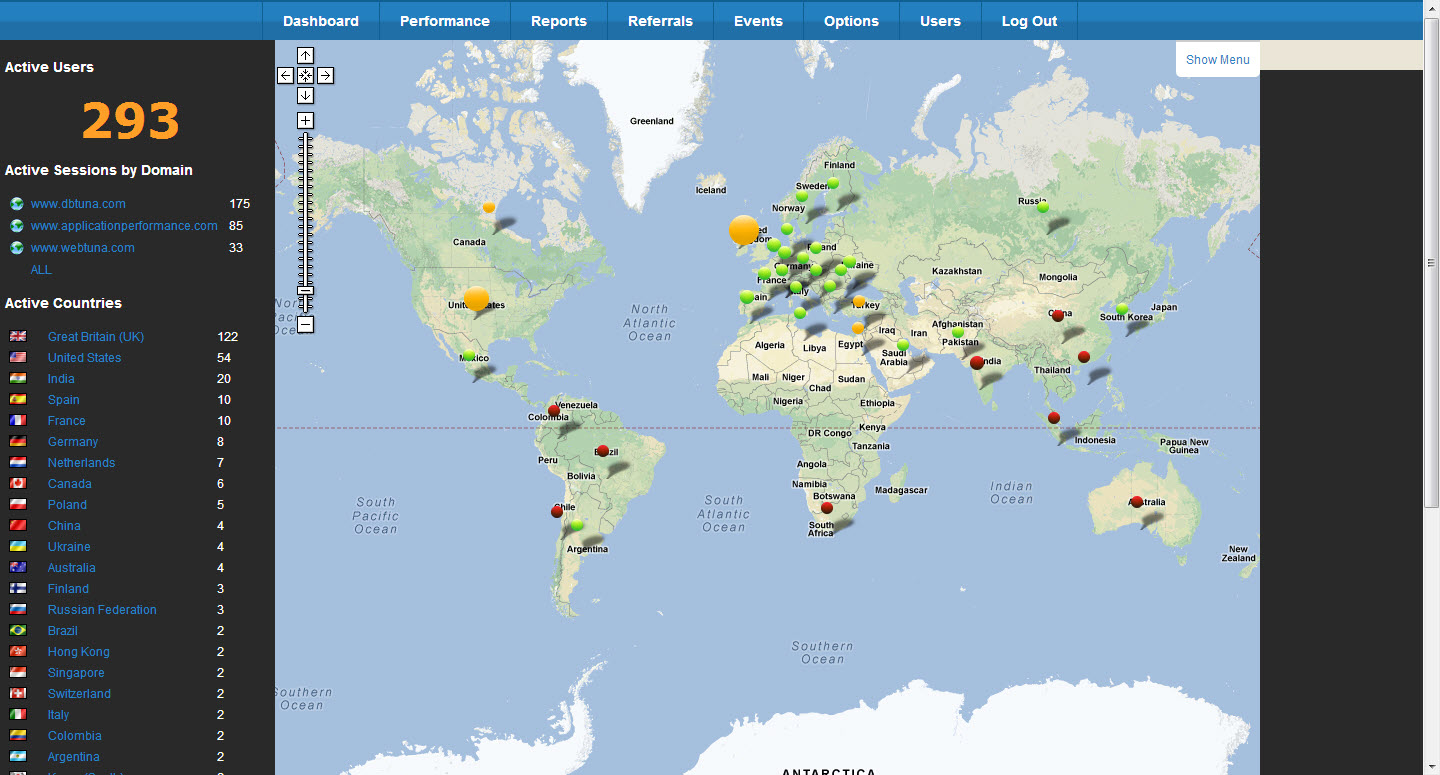1440x775 pixels.
Task: Click the map pan left arrow
Action: pyautogui.click(x=286, y=76)
